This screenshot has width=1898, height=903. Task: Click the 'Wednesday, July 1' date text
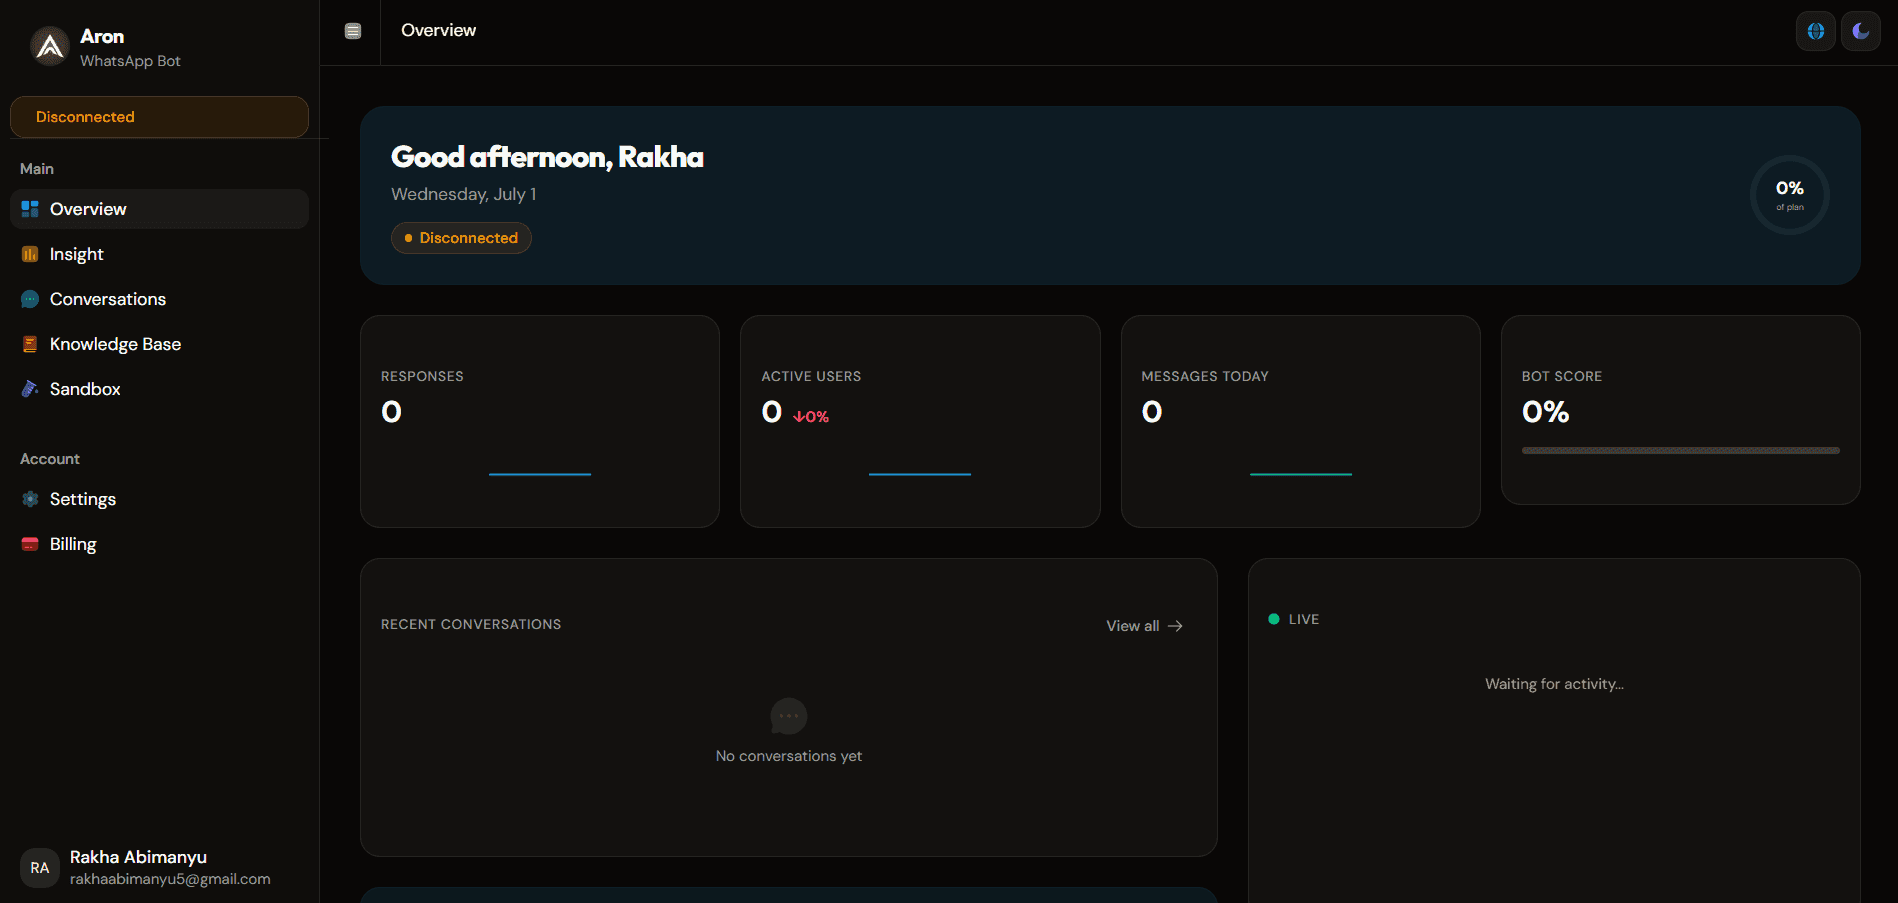click(464, 194)
